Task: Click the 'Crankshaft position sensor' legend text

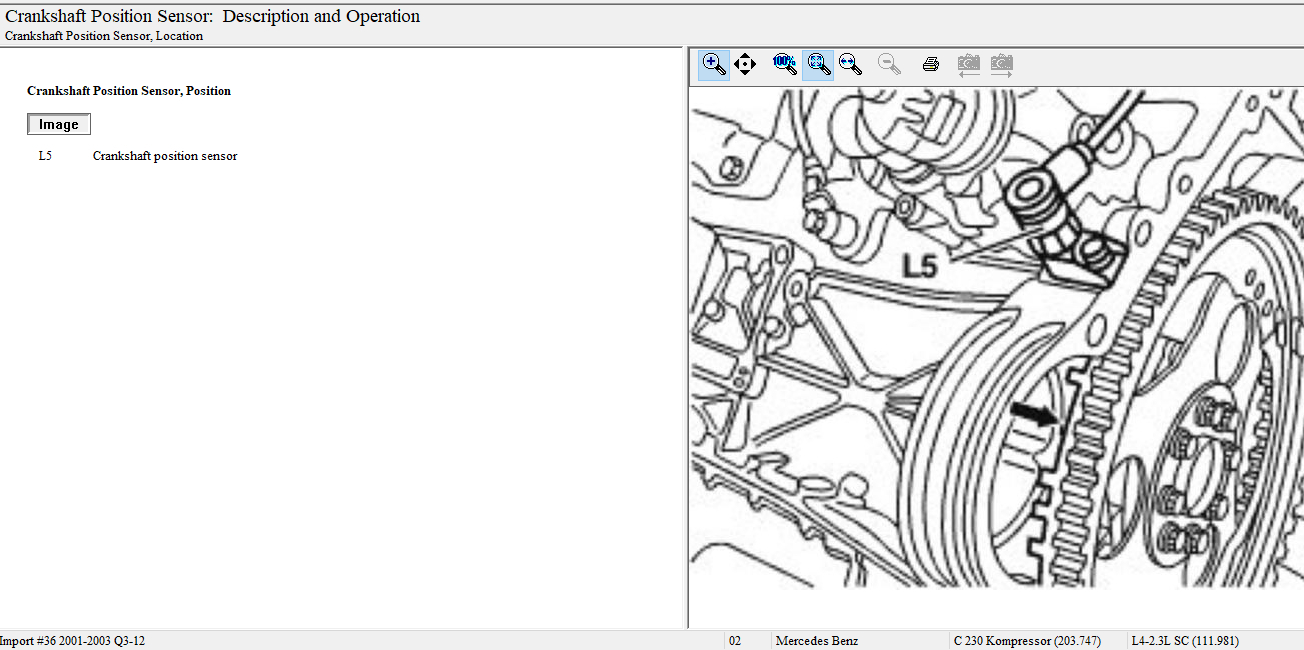Action: [x=165, y=156]
